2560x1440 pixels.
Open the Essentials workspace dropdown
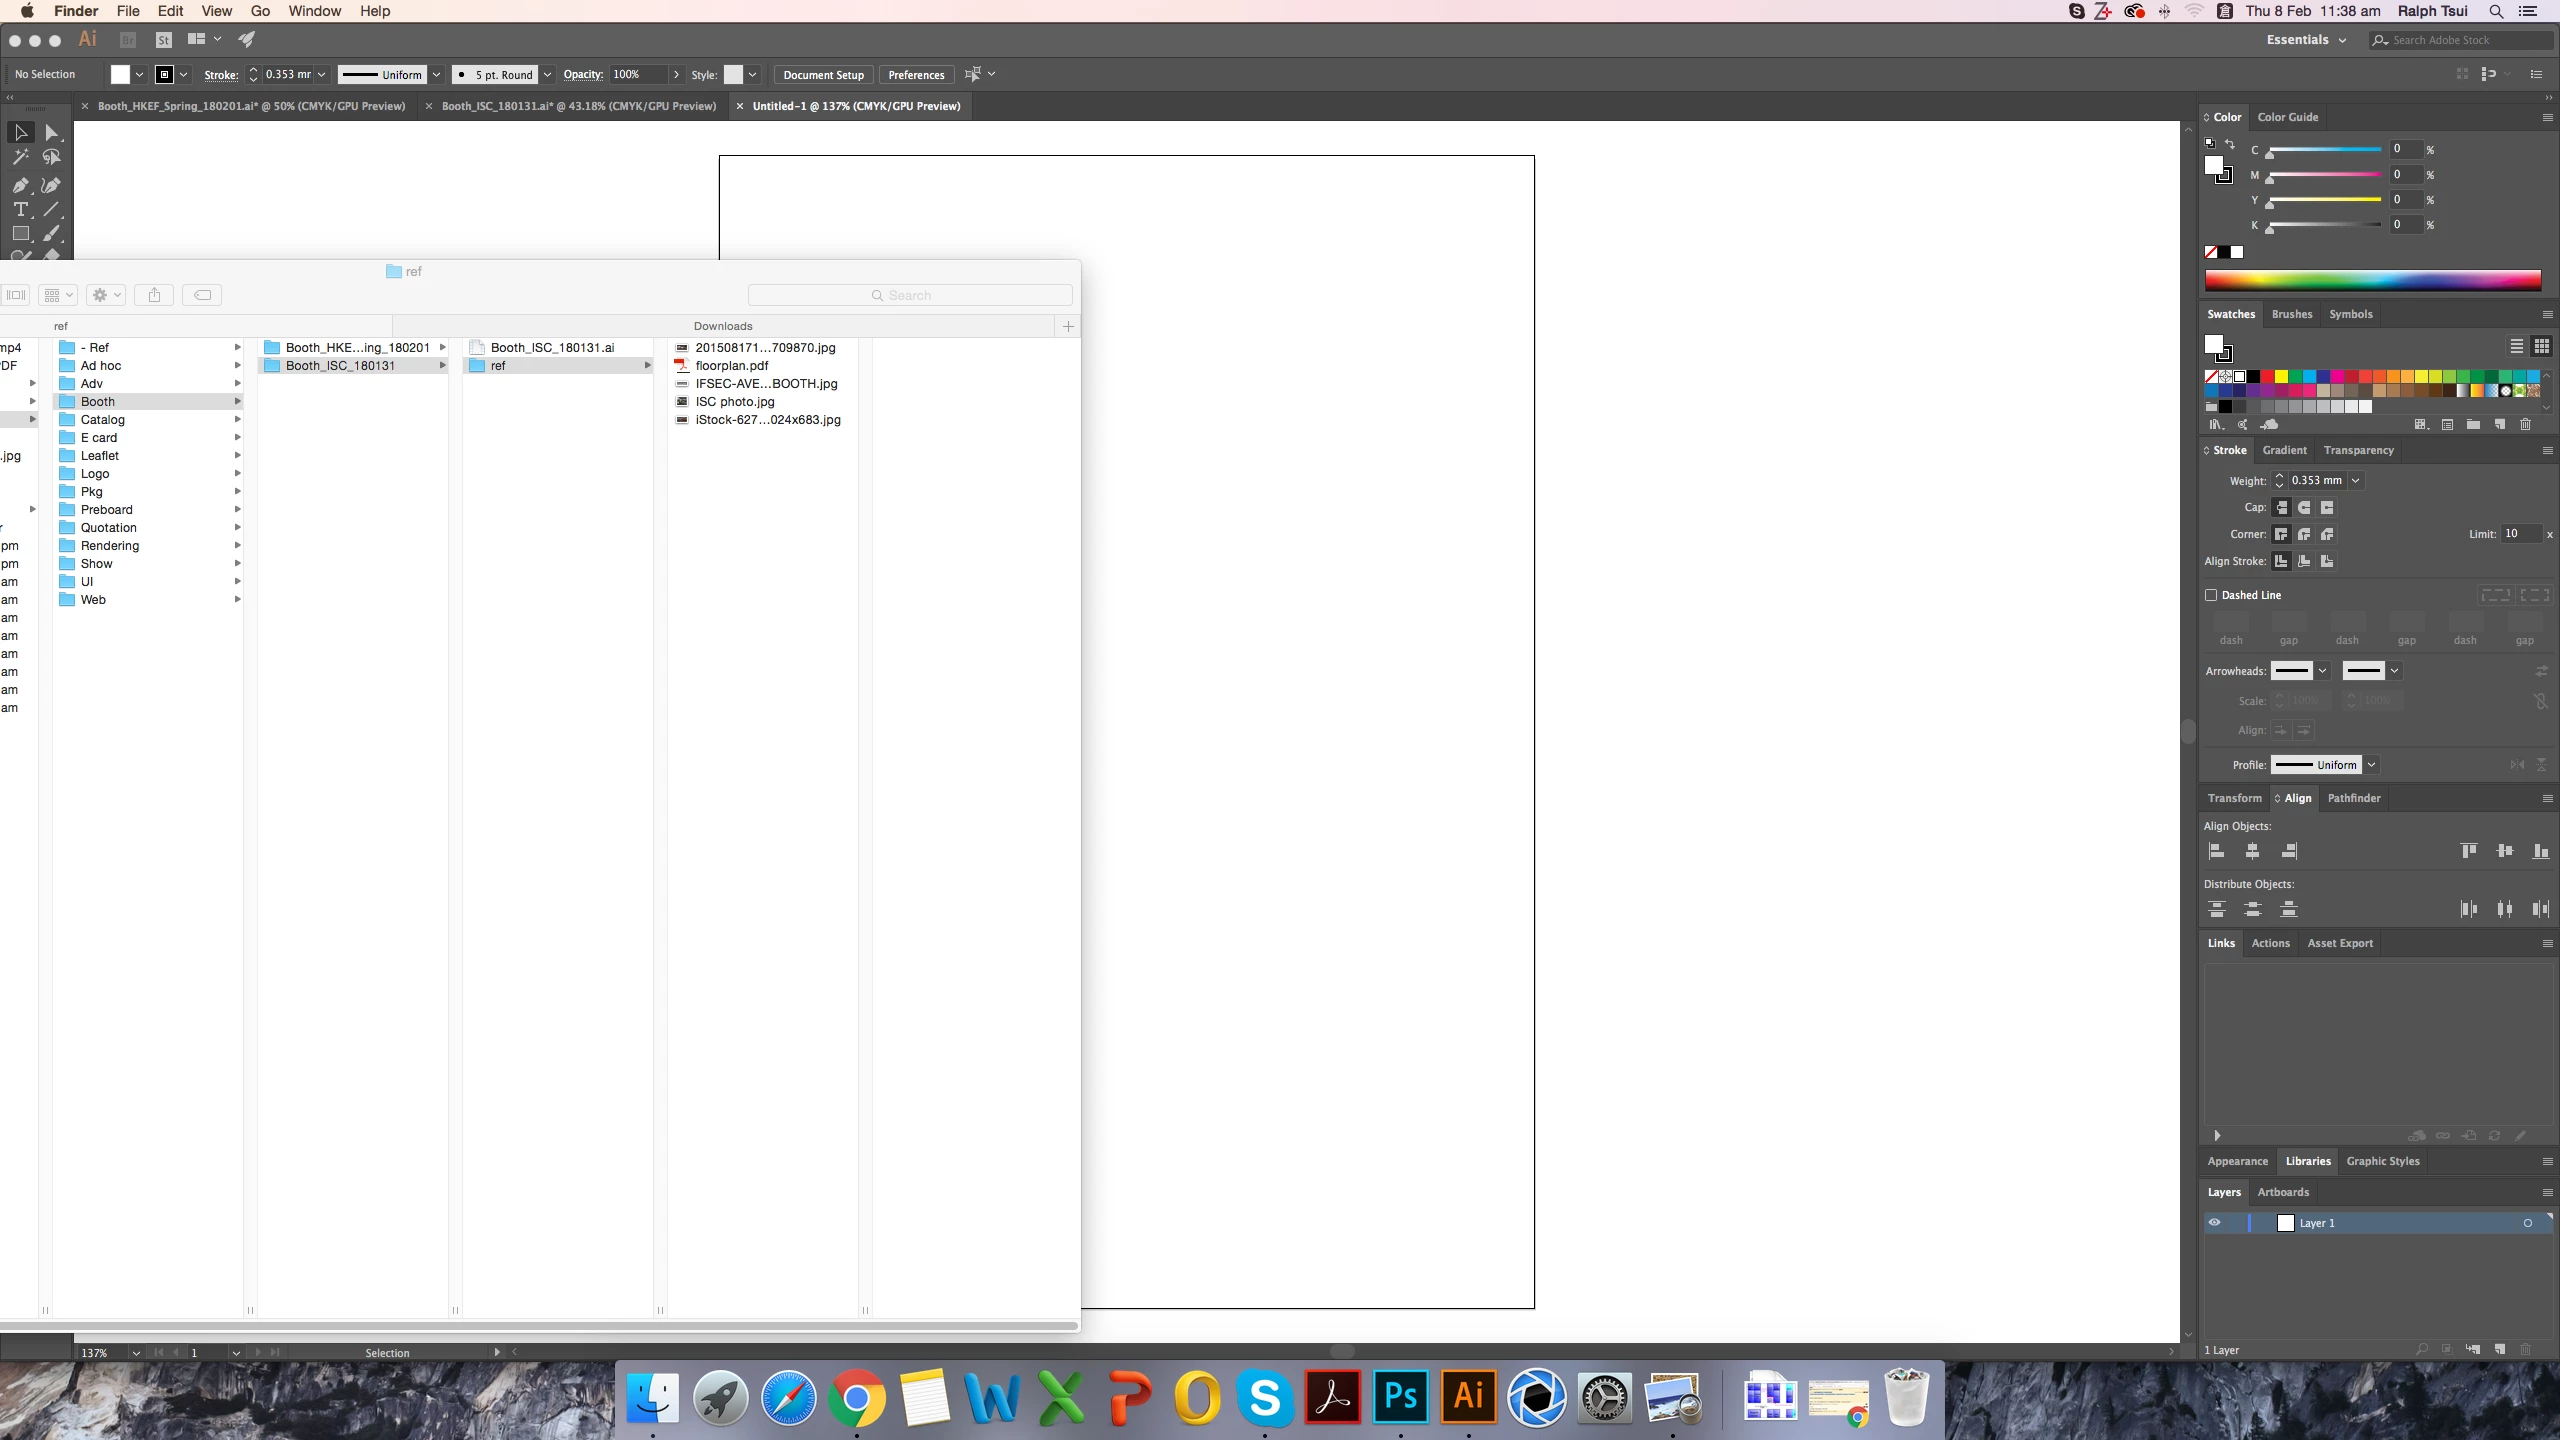(2306, 40)
